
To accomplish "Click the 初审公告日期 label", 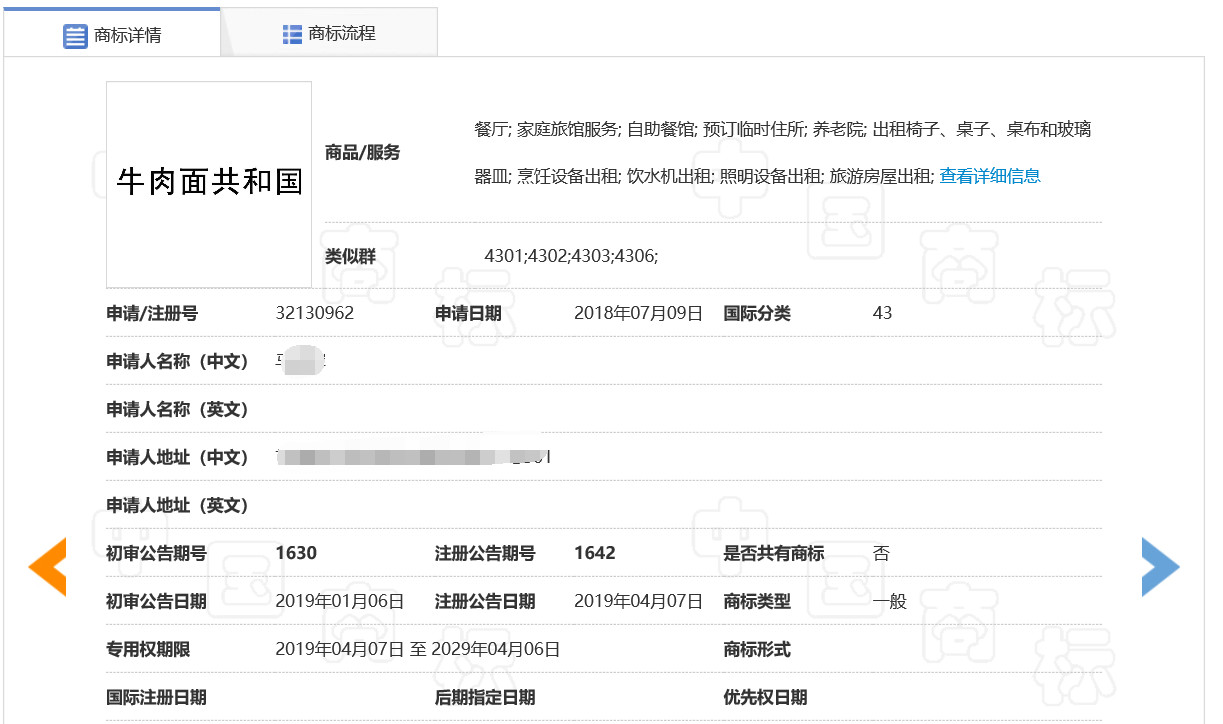I will [157, 601].
